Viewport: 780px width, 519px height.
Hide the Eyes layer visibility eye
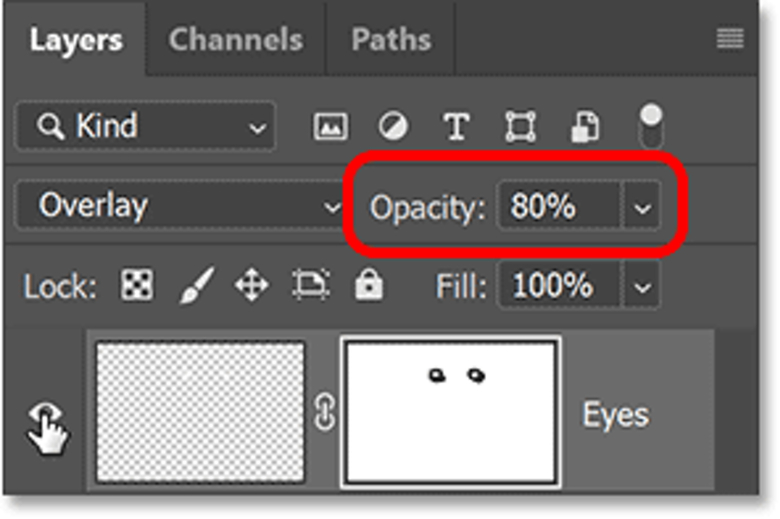[x=46, y=414]
